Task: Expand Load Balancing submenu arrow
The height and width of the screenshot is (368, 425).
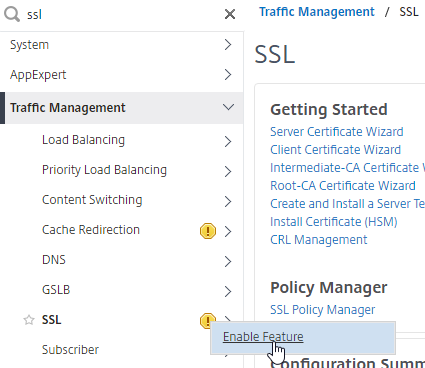Action: [x=228, y=141]
